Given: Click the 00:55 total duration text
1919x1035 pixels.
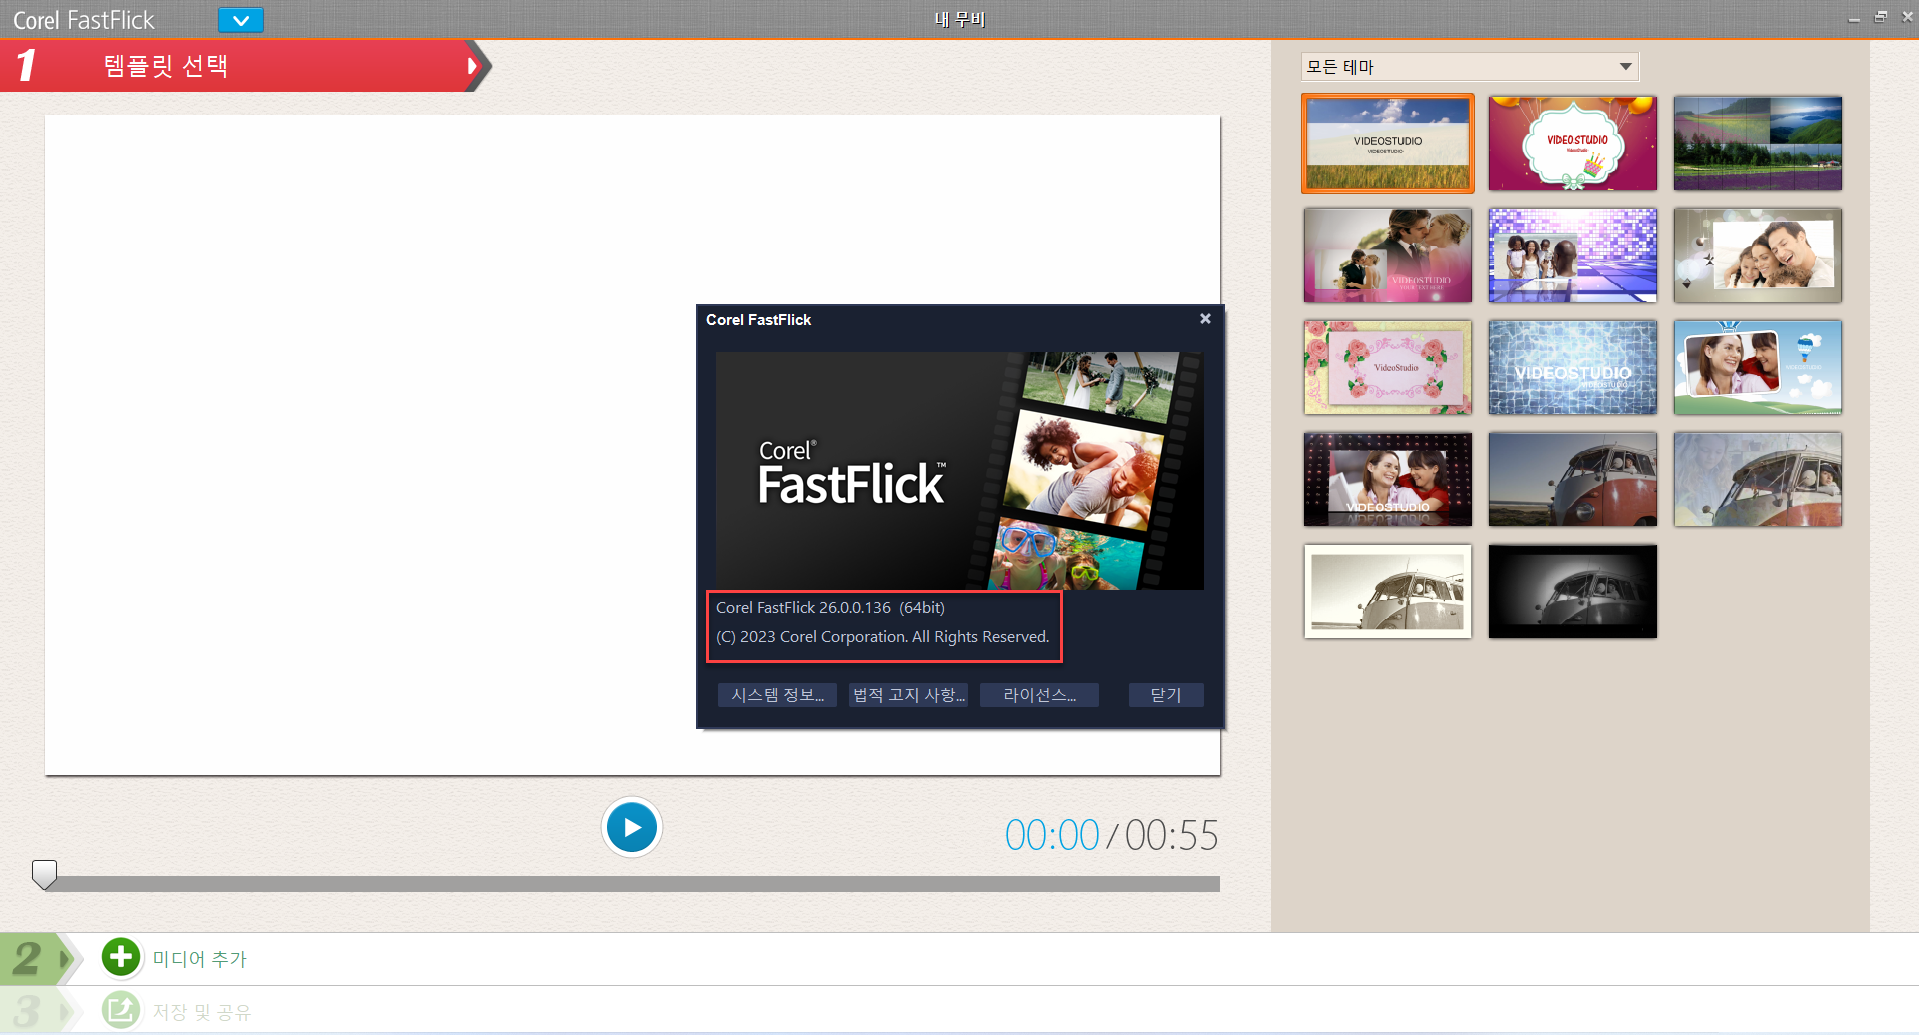Looking at the screenshot, I should [1172, 835].
